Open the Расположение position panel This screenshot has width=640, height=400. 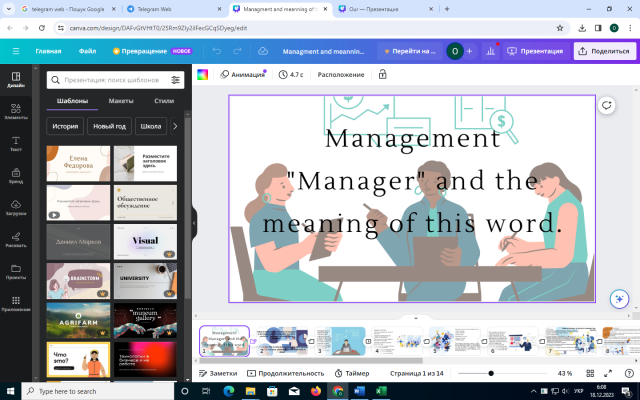pyautogui.click(x=341, y=75)
